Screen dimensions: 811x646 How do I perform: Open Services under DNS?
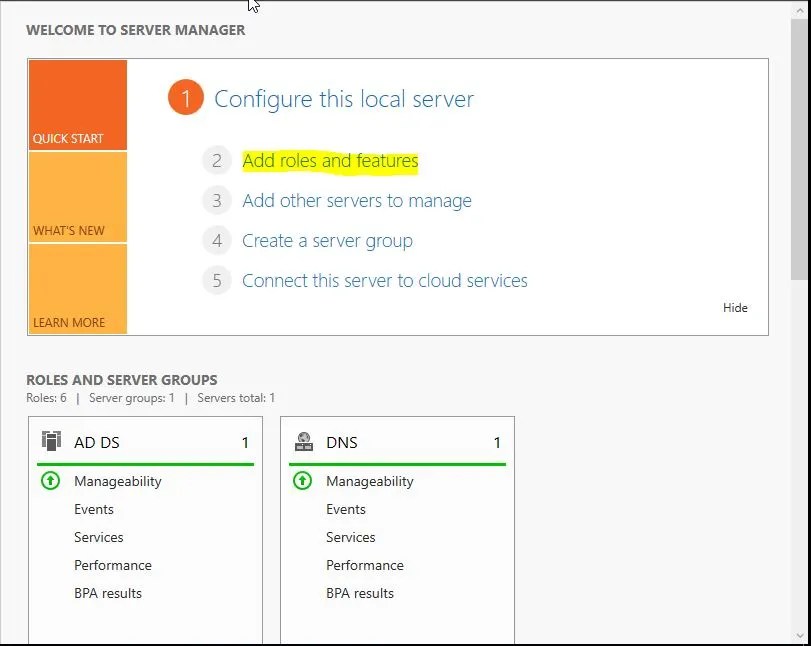click(x=351, y=537)
